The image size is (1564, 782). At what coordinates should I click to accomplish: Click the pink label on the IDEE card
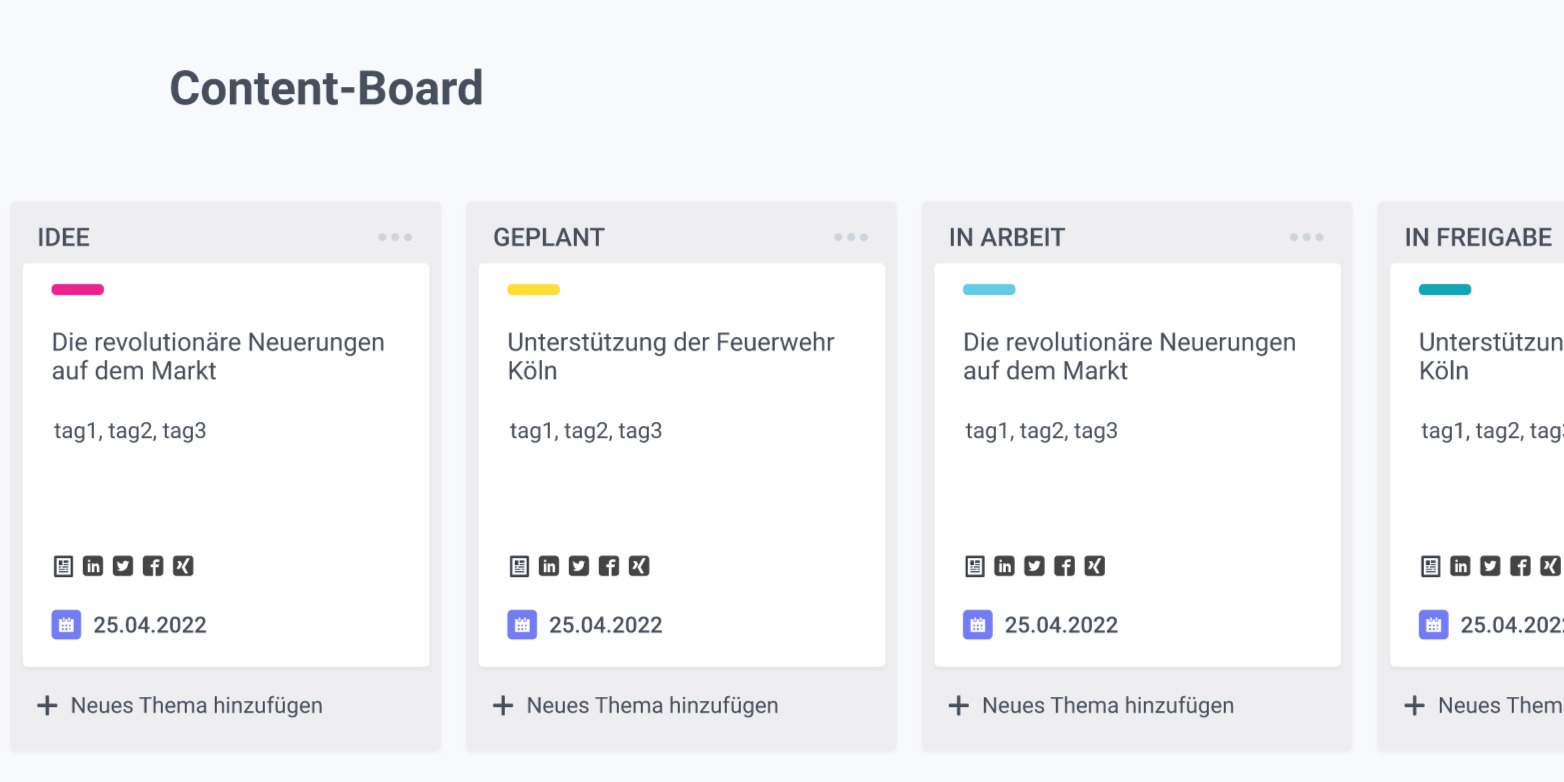78,290
